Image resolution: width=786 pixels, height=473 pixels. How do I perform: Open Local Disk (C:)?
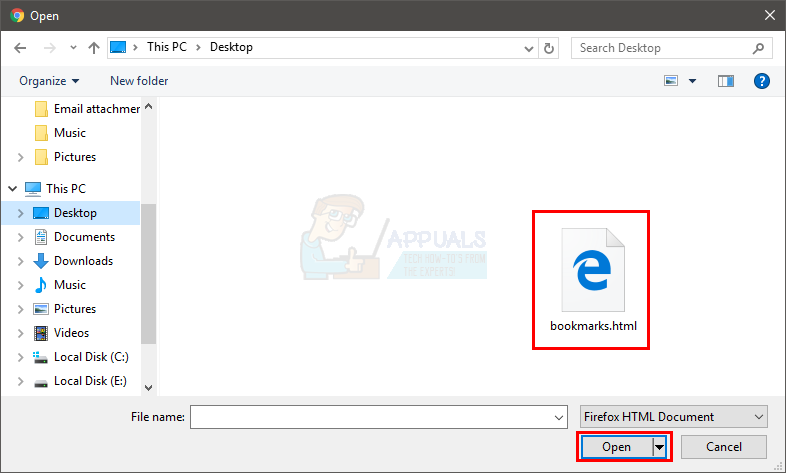(x=81, y=357)
